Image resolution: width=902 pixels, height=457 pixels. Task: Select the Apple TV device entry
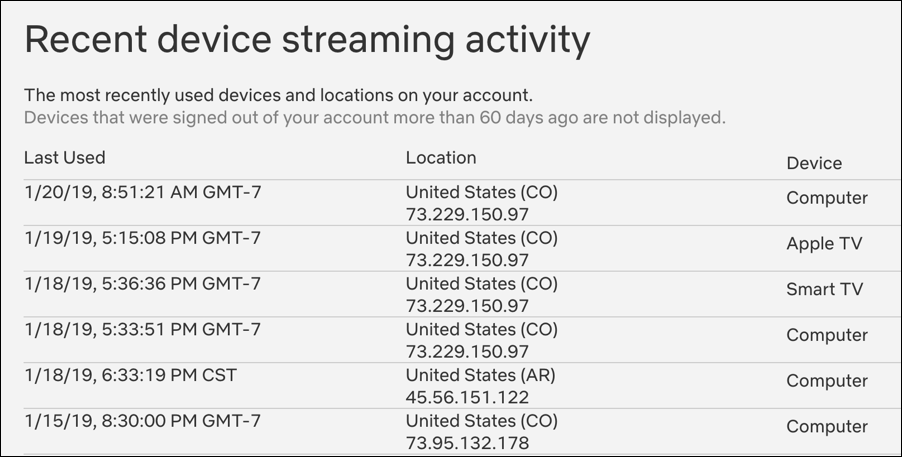pos(824,244)
